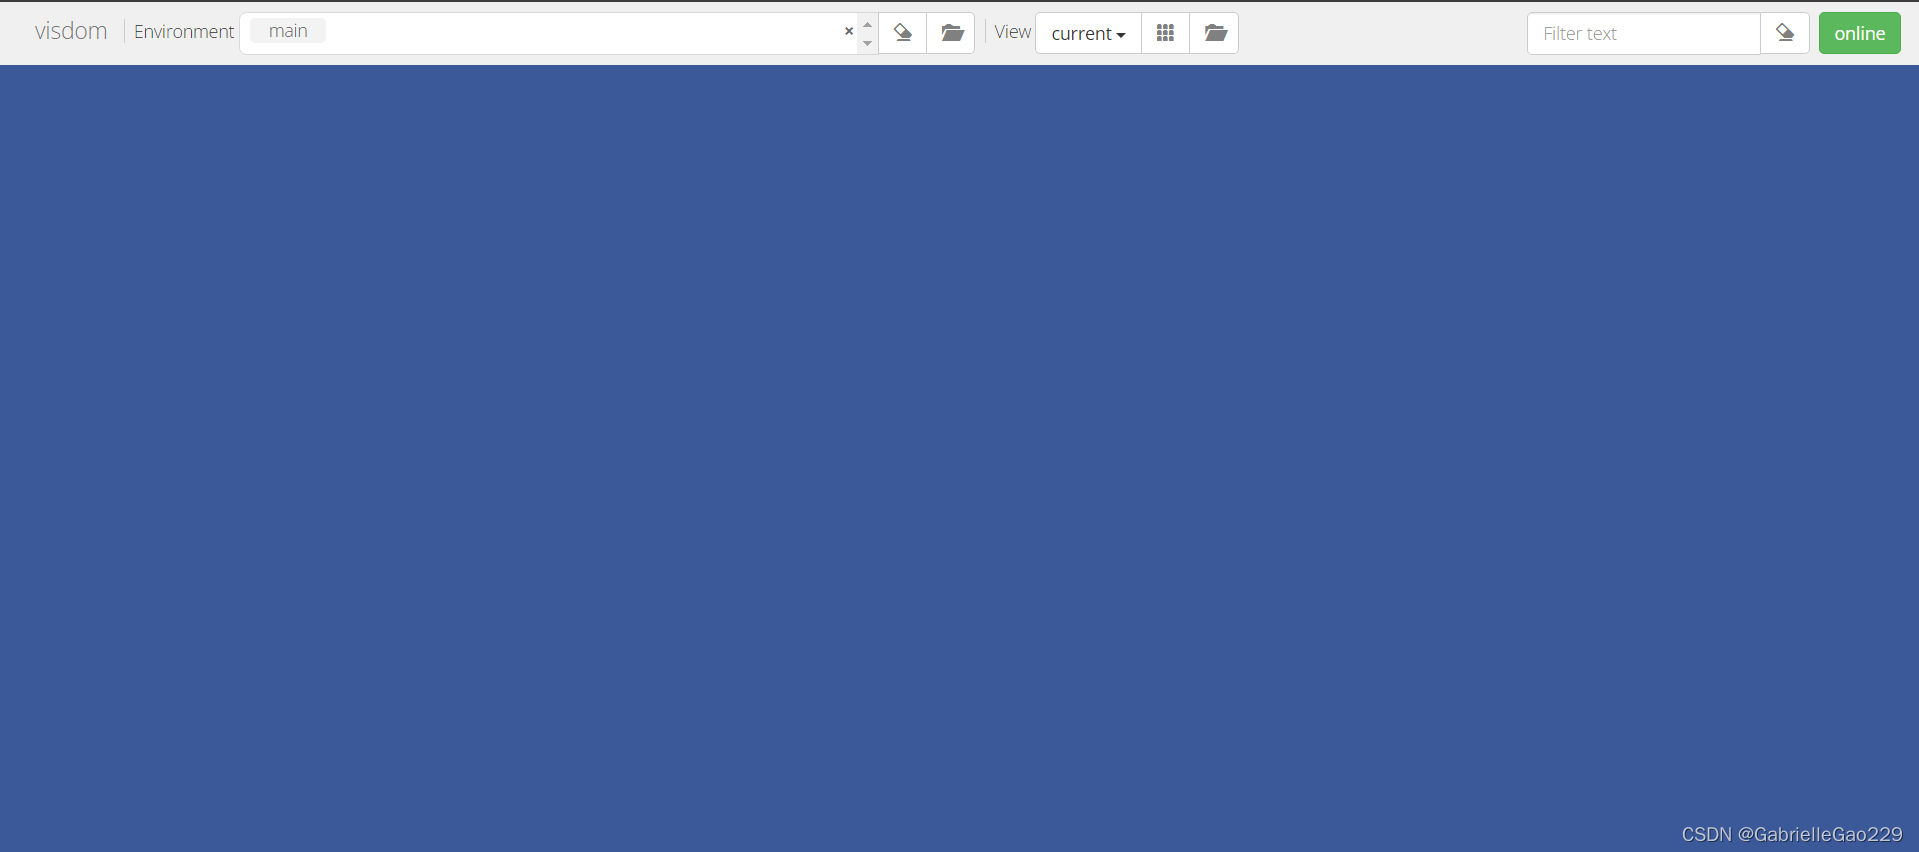Screen dimensions: 1919x852
Task: Clear the main environment with eraser icon
Action: click(x=903, y=33)
